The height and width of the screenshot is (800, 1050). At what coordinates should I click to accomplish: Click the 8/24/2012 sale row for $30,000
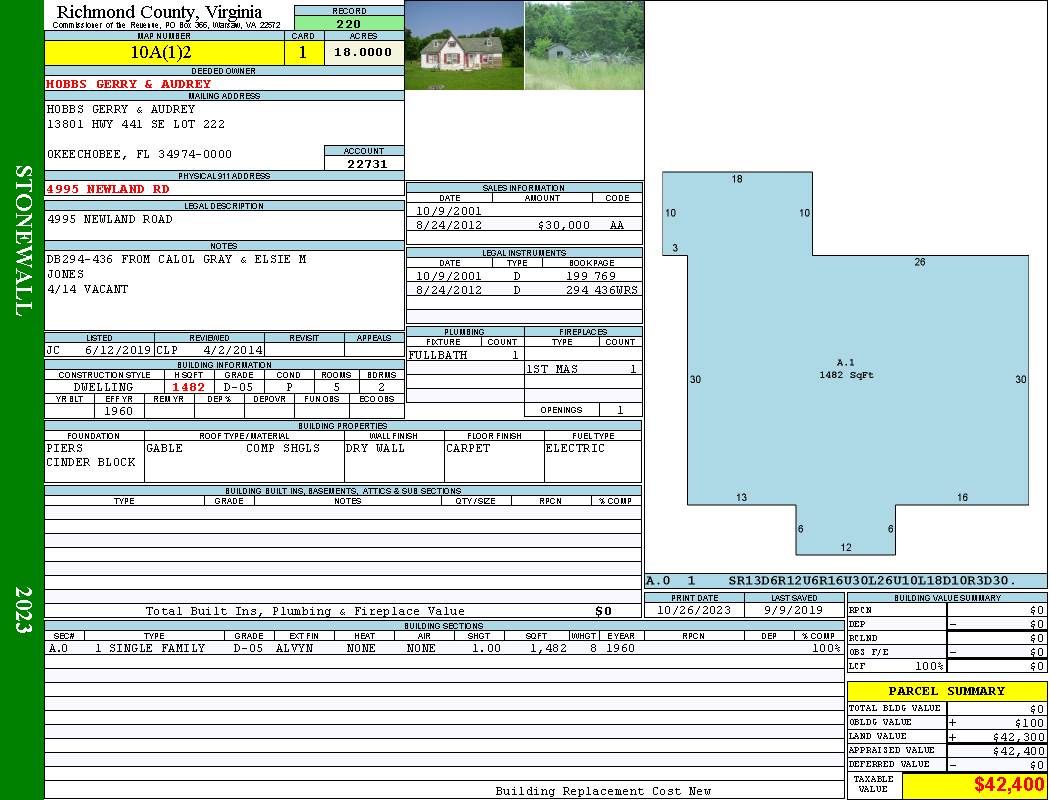click(x=524, y=225)
